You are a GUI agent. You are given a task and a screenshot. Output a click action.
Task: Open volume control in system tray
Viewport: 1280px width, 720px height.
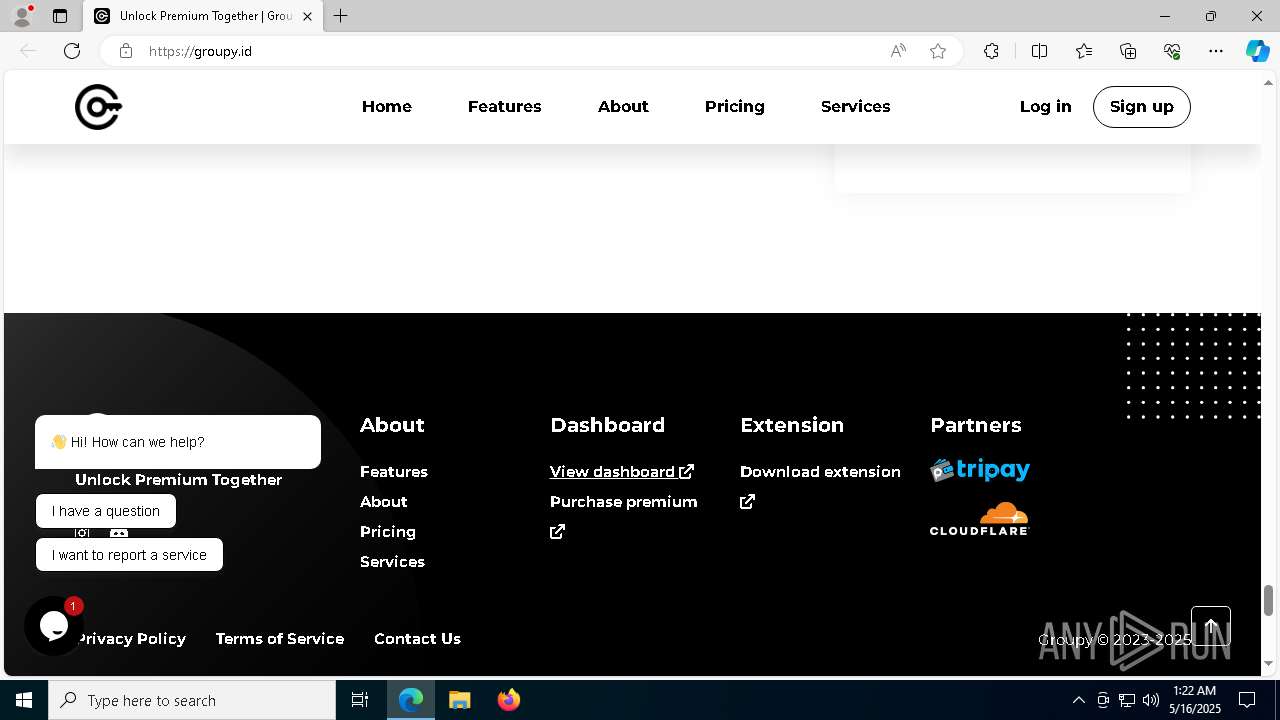pyautogui.click(x=1151, y=700)
